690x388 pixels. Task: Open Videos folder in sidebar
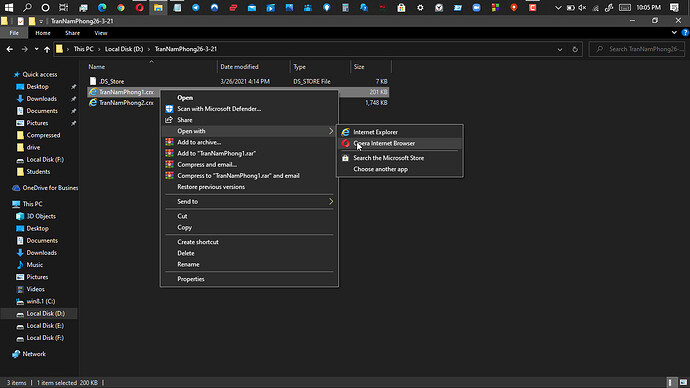(35, 289)
